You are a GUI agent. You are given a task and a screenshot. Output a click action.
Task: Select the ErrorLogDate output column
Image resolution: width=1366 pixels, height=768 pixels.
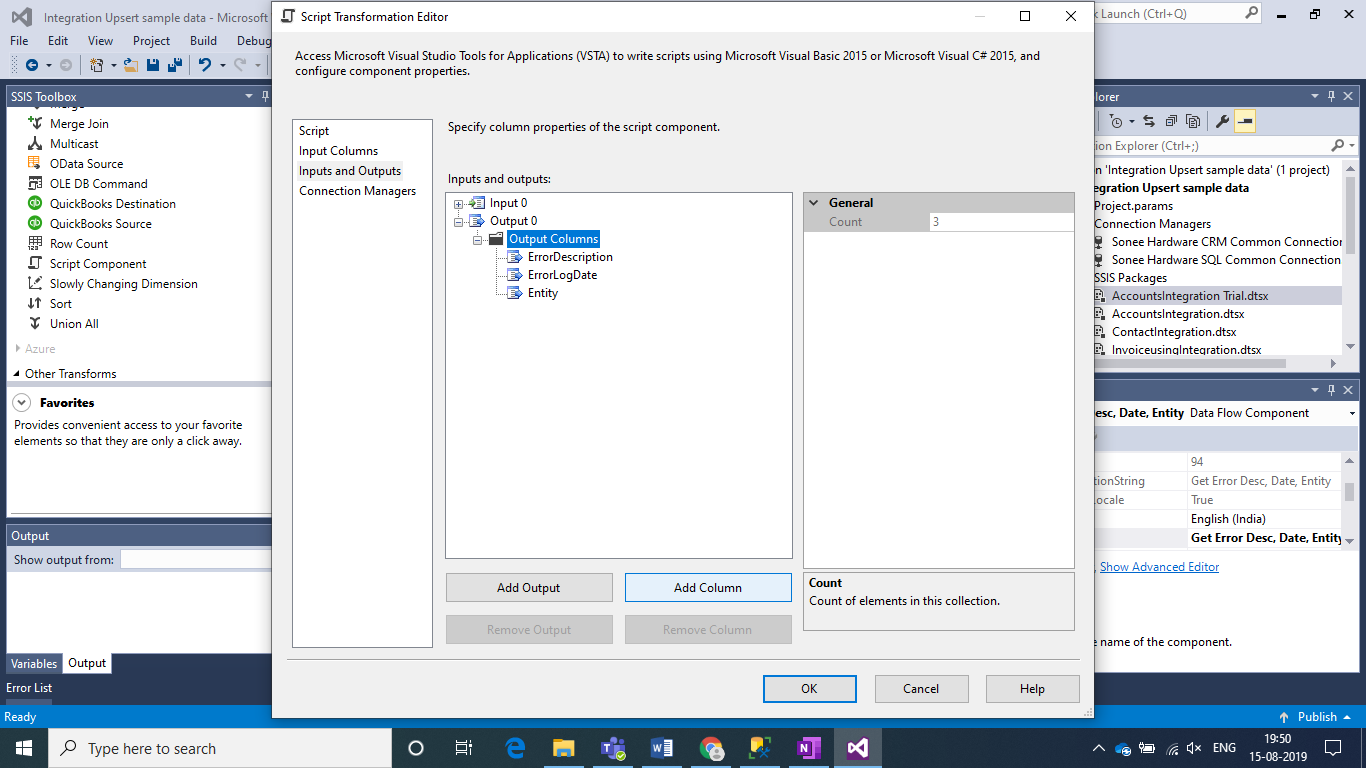click(x=562, y=275)
